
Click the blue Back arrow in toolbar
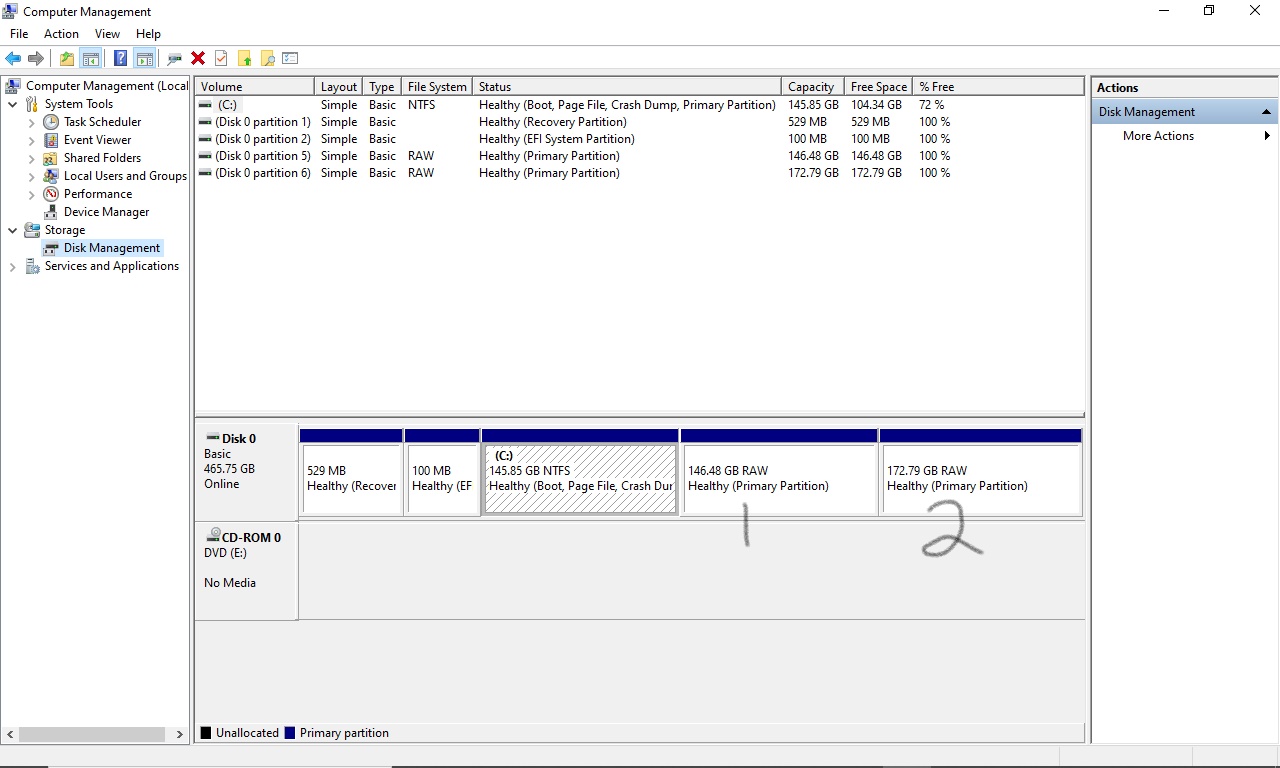13,59
